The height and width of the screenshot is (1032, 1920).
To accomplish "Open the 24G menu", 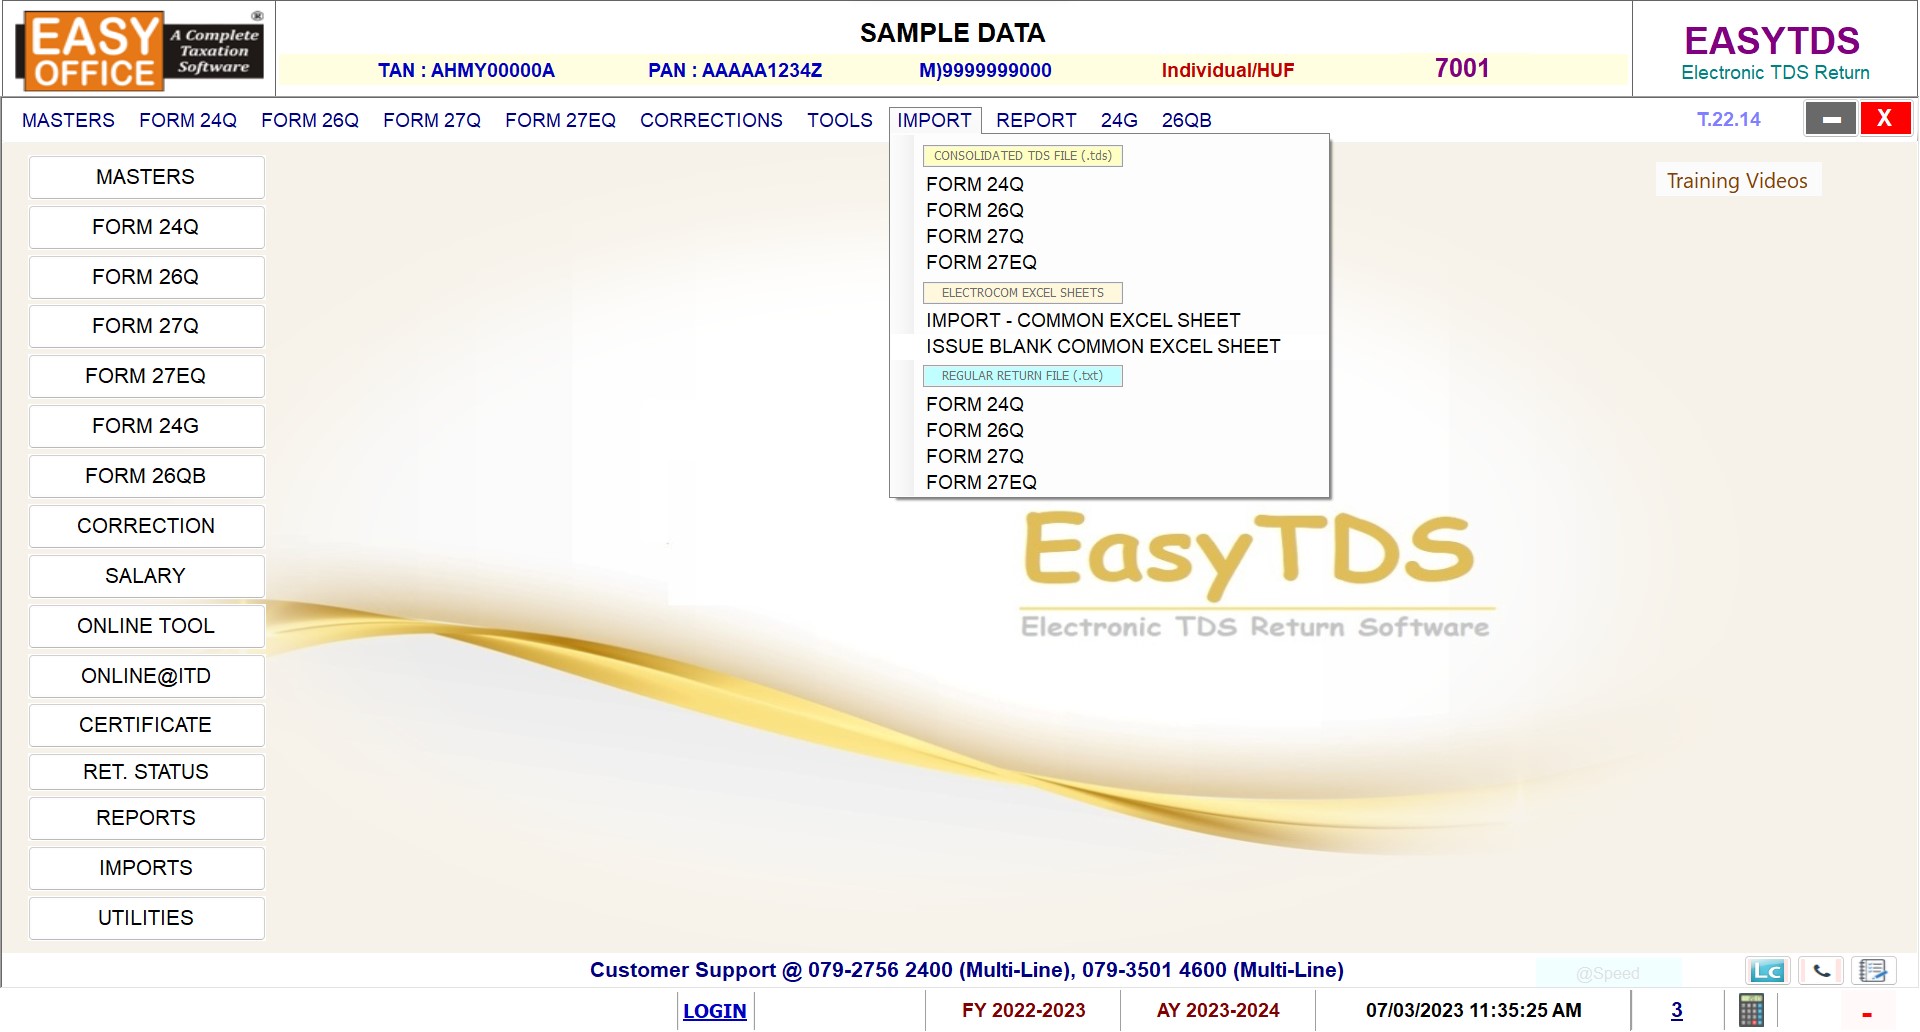I will click(1119, 120).
